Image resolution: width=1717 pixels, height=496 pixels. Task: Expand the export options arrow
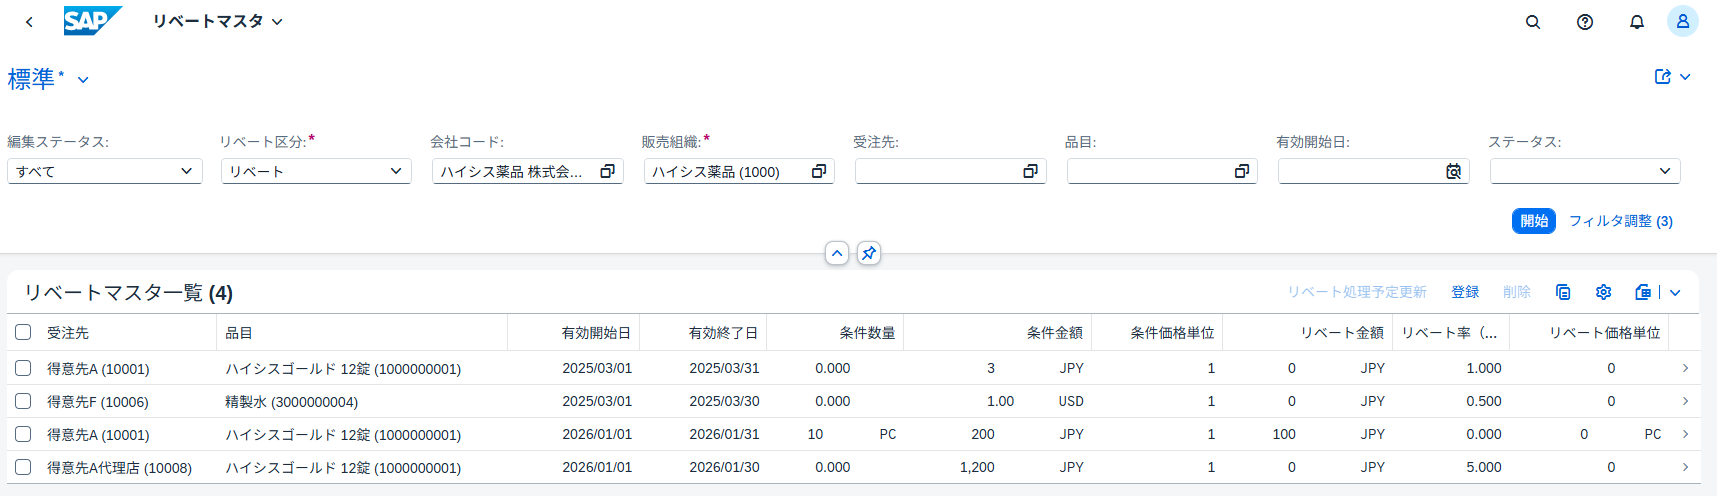pos(1675,292)
